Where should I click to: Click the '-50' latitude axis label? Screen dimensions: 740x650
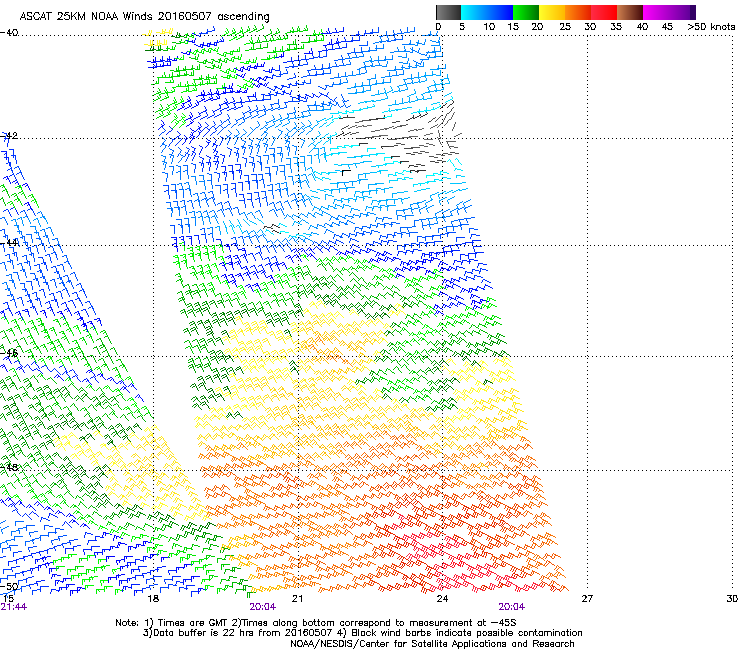coord(9,586)
